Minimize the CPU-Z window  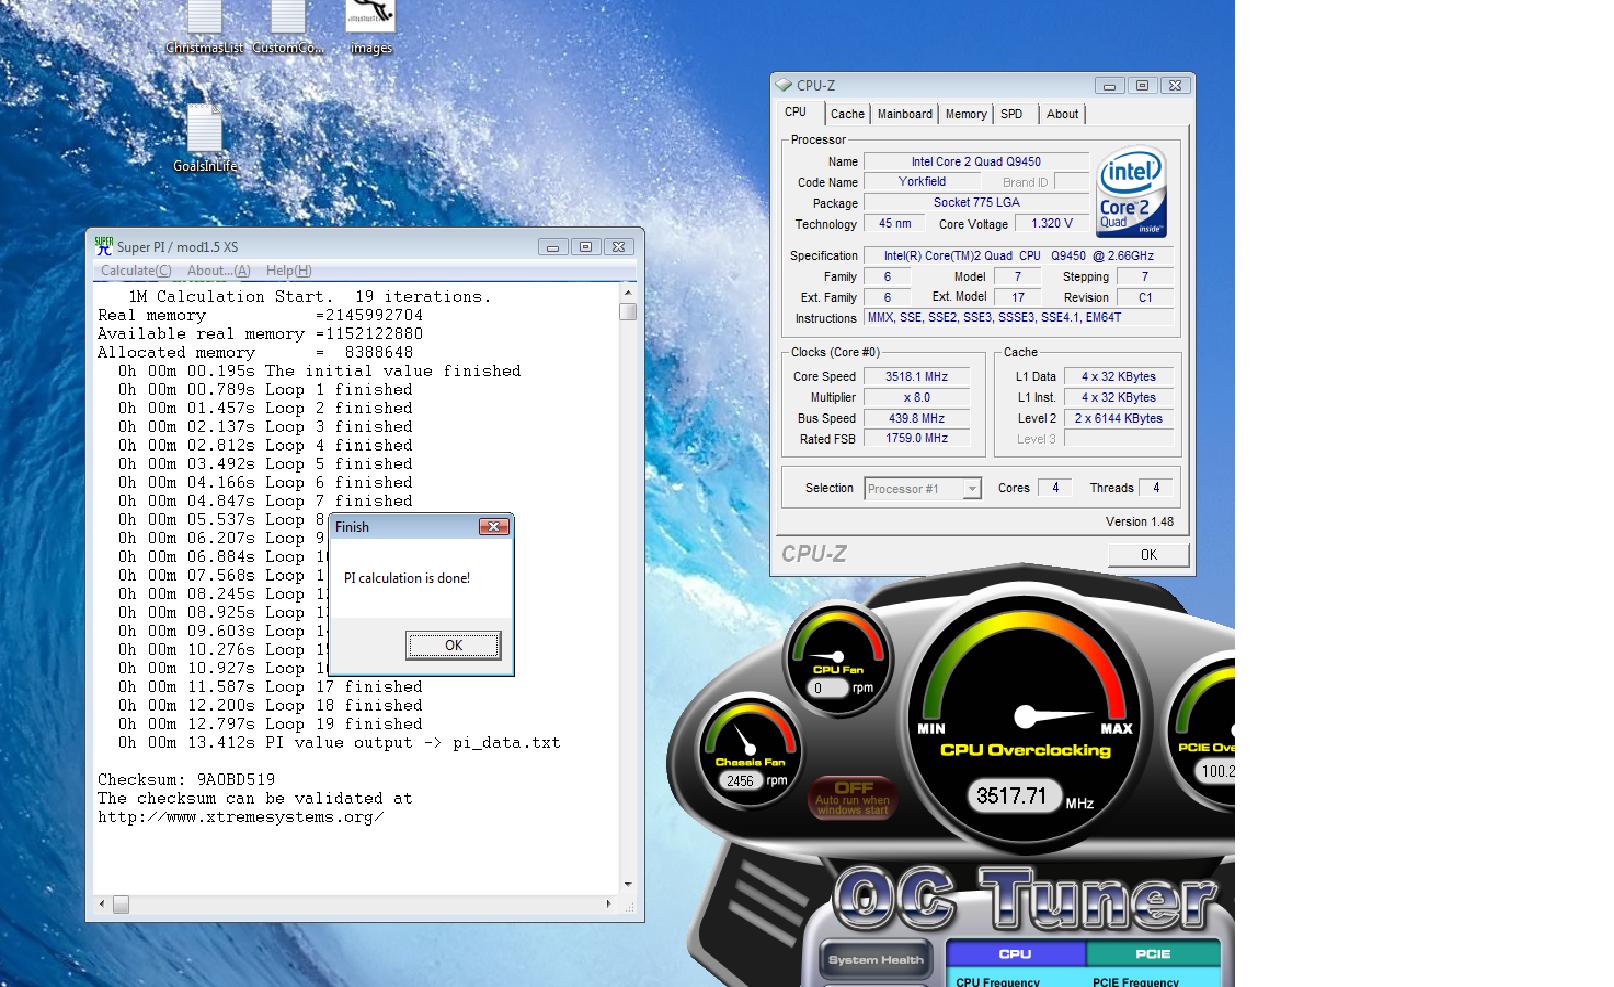tap(1109, 86)
